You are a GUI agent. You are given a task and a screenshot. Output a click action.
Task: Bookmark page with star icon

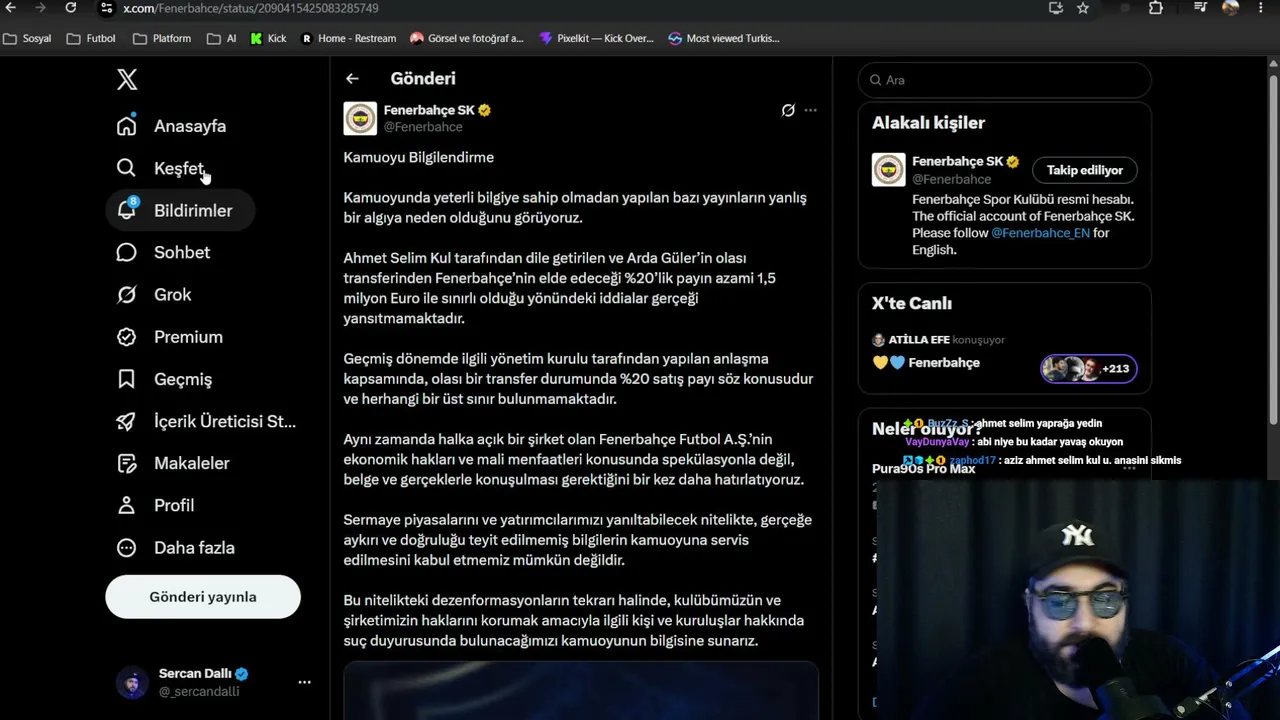(x=1083, y=8)
